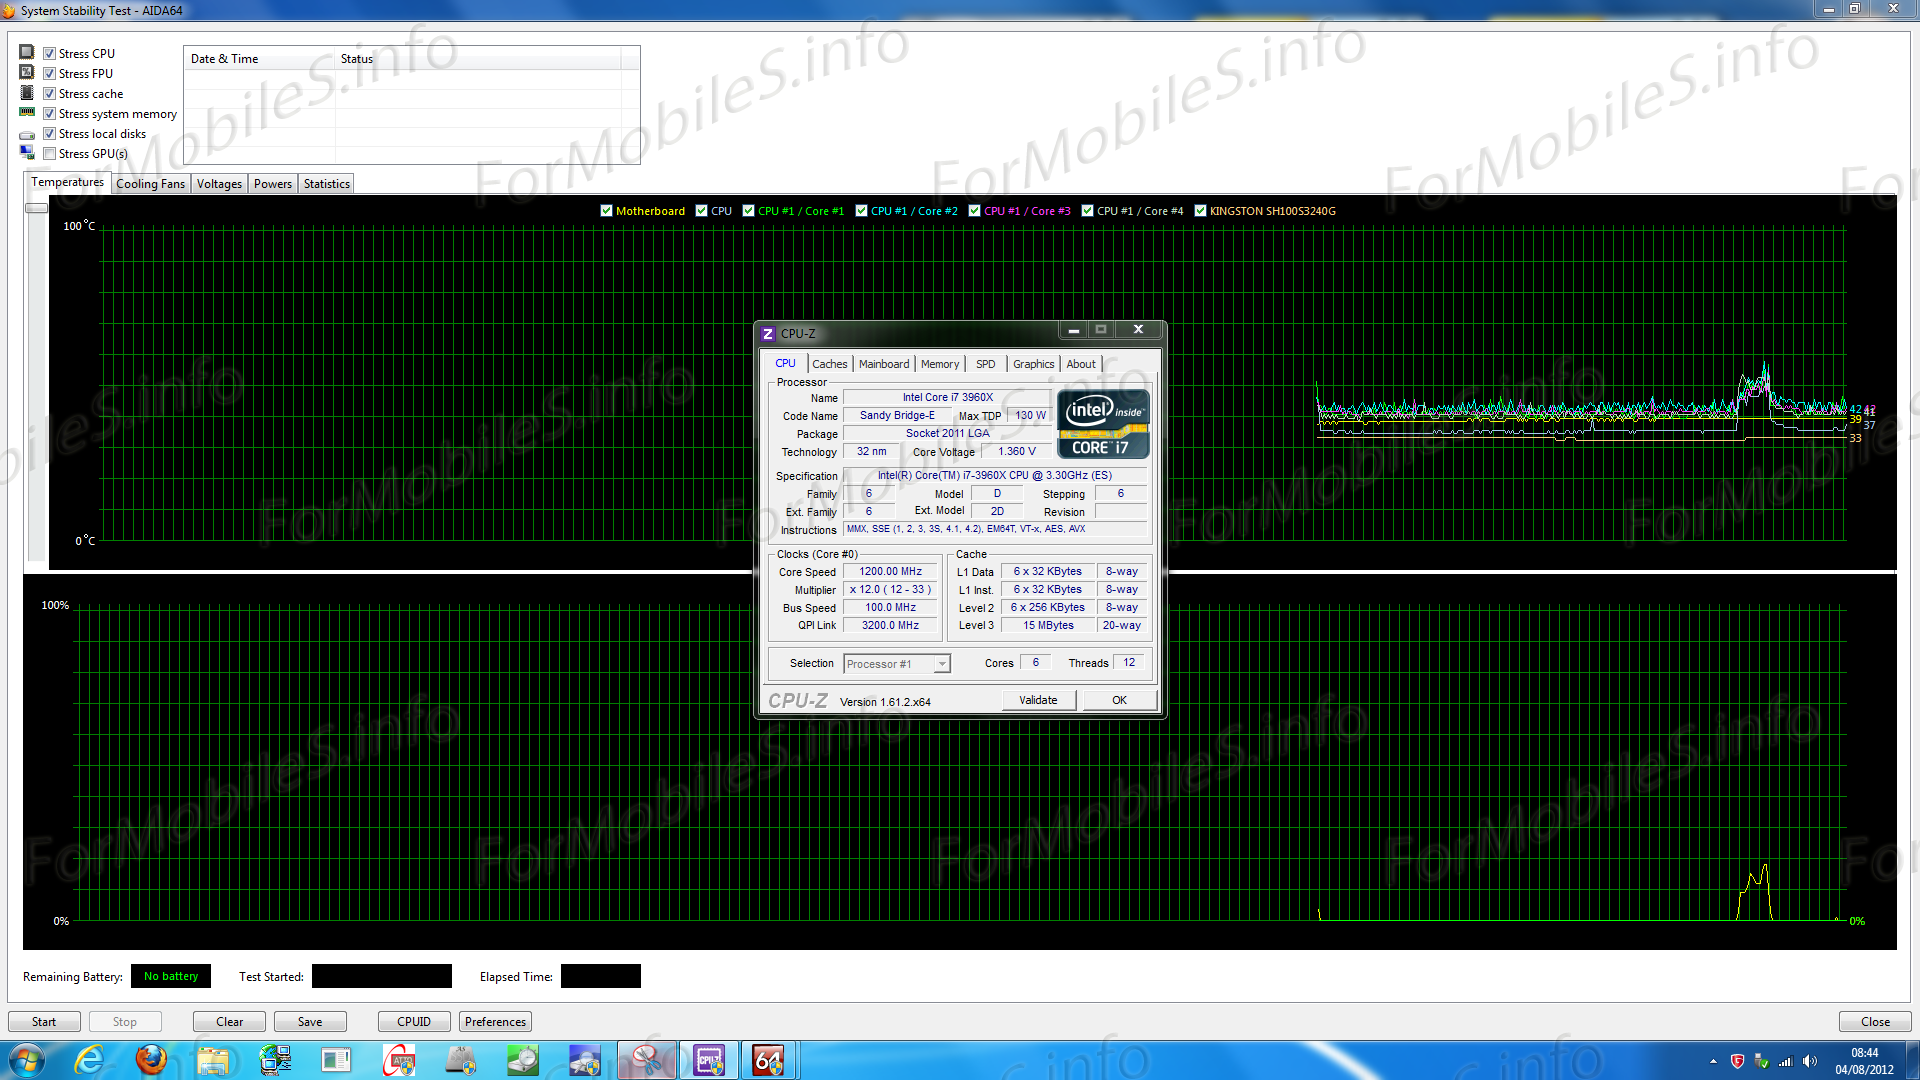Open the Snipping Tool taskbar icon
Viewport: 1920px width, 1080px height.
646,1060
